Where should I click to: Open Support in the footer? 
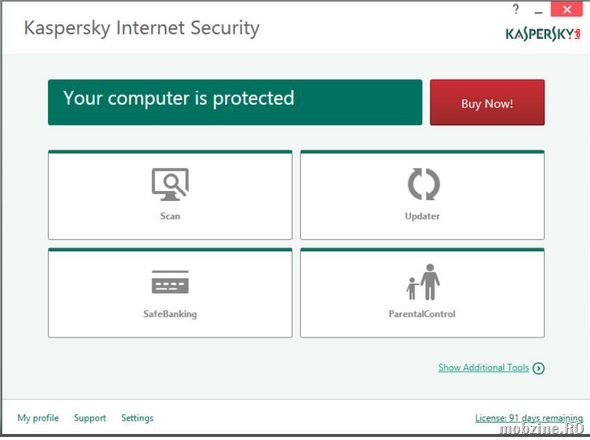point(90,418)
